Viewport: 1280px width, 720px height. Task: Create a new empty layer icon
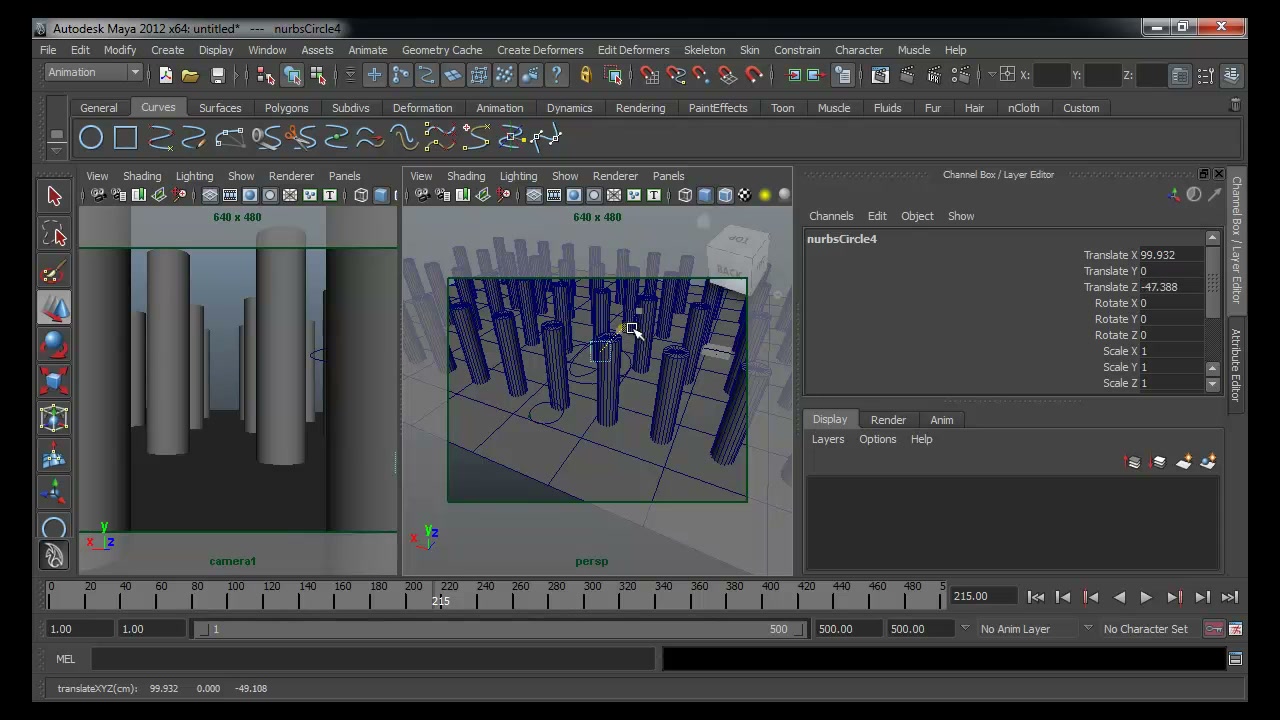[1184, 462]
